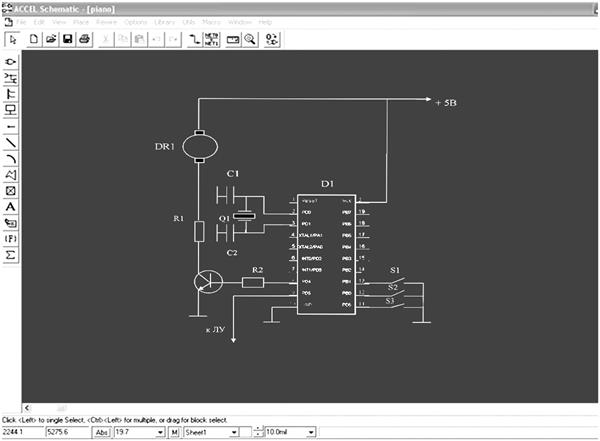Open the Library menu
The width and height of the screenshot is (600, 441).
tap(164, 21)
